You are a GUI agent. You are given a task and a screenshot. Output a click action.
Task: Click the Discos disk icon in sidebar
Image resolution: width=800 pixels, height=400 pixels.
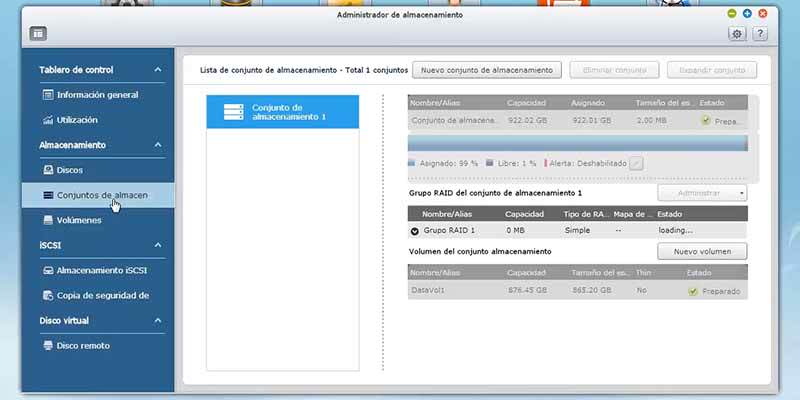pos(48,170)
